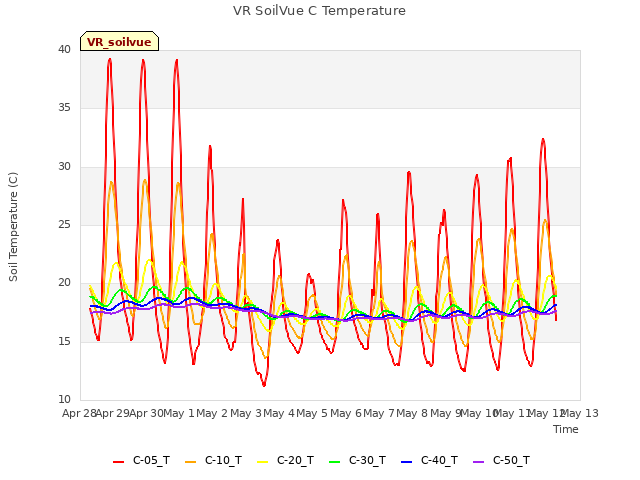640x480 pixels.
Task: Toggle the C-05_T series label
Action: pos(151,460)
